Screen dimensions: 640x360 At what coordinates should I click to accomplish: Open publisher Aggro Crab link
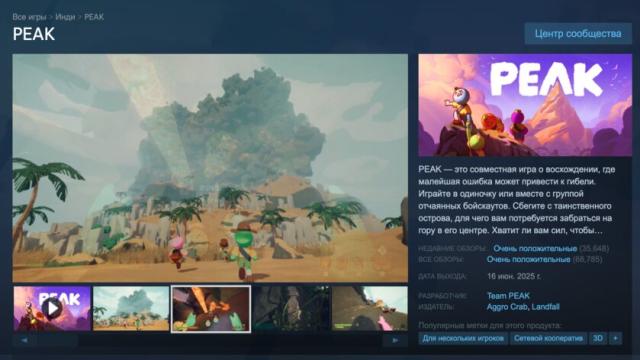pos(503,307)
